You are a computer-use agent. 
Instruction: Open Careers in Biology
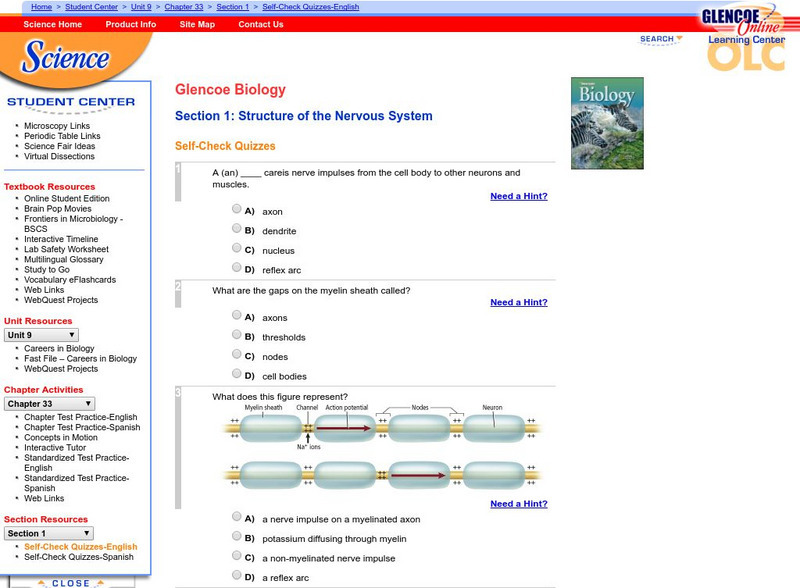click(x=59, y=348)
